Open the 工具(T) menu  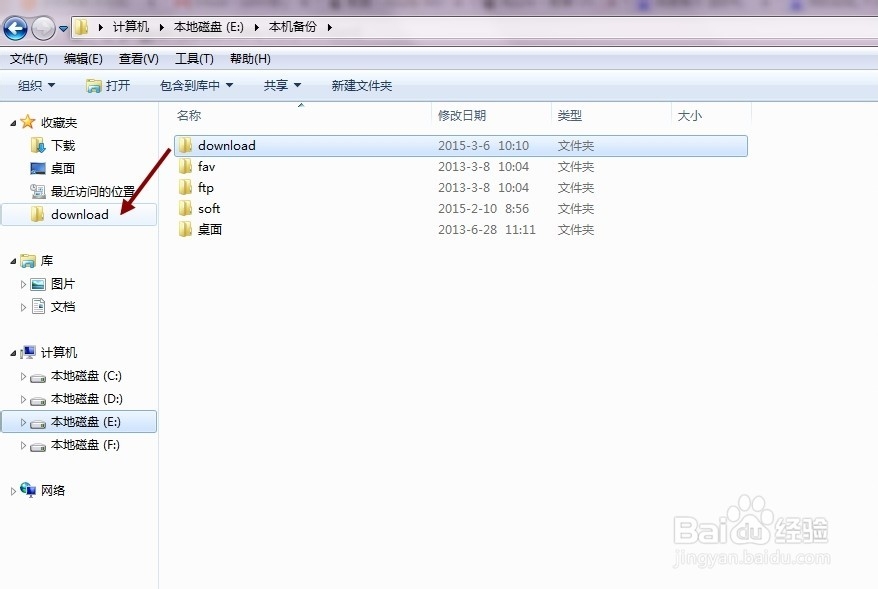coord(194,59)
